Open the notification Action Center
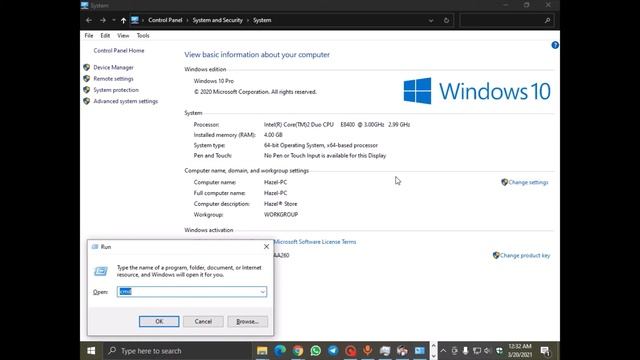 tap(545, 351)
